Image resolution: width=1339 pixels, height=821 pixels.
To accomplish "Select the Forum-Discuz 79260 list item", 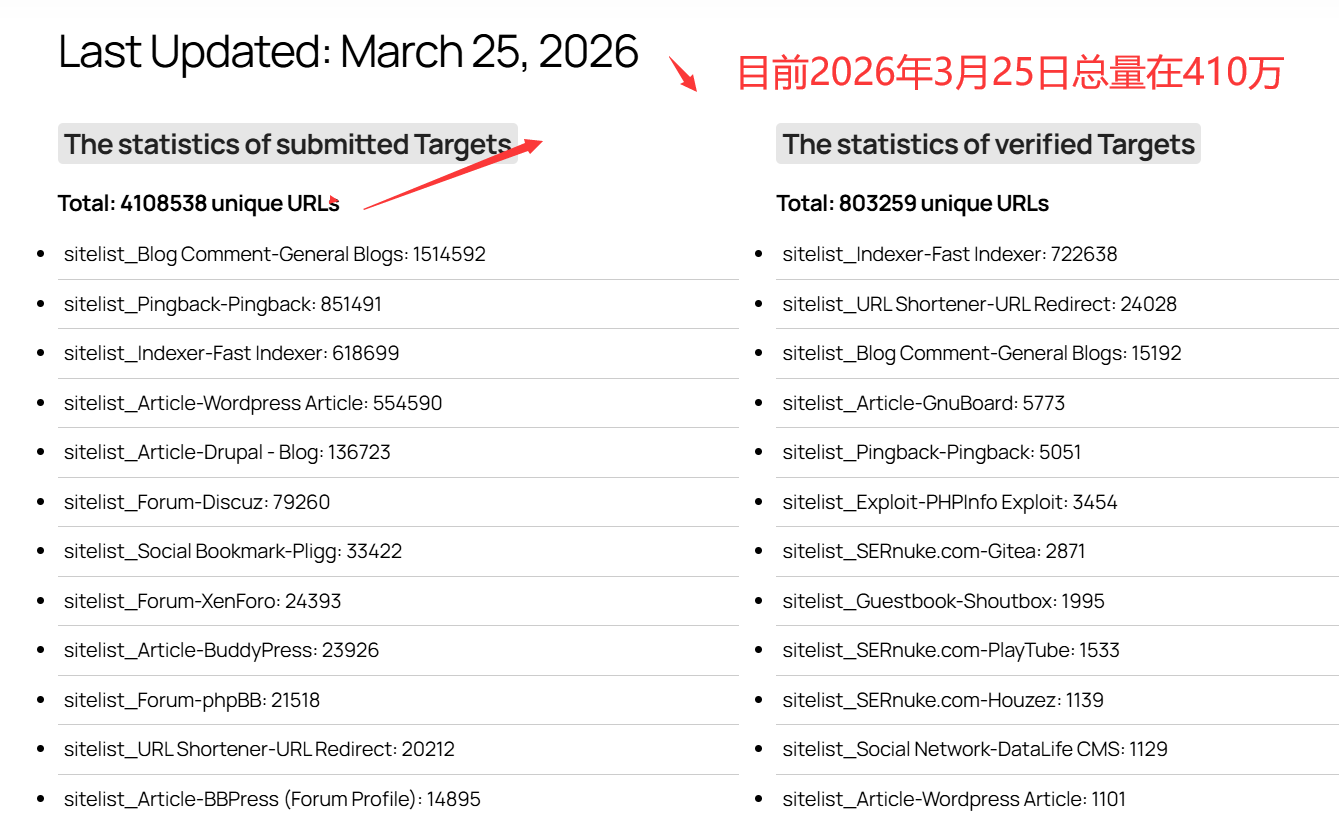I will click(x=196, y=502).
